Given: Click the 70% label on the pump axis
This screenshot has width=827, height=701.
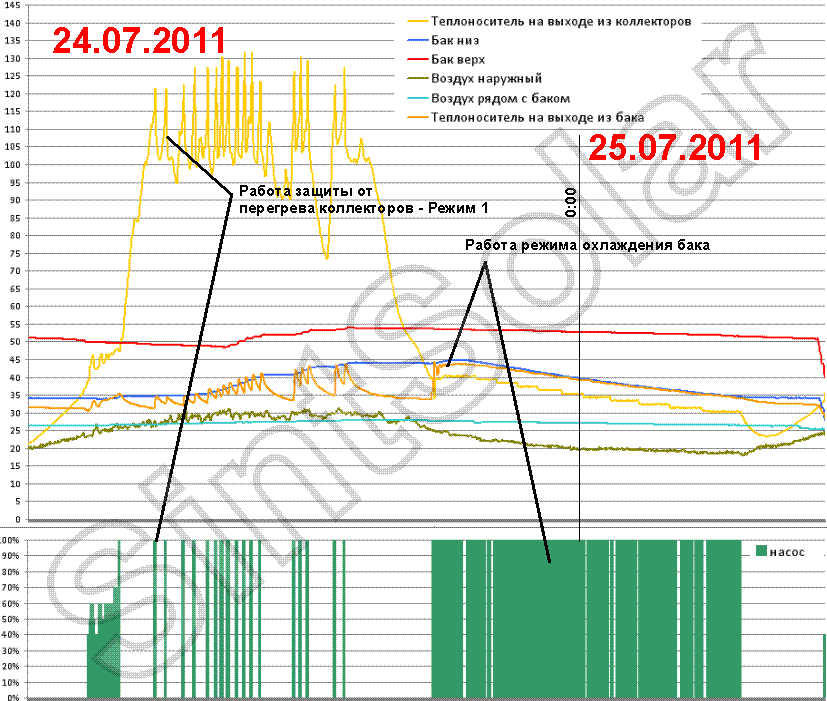Looking at the screenshot, I should (x=11, y=588).
